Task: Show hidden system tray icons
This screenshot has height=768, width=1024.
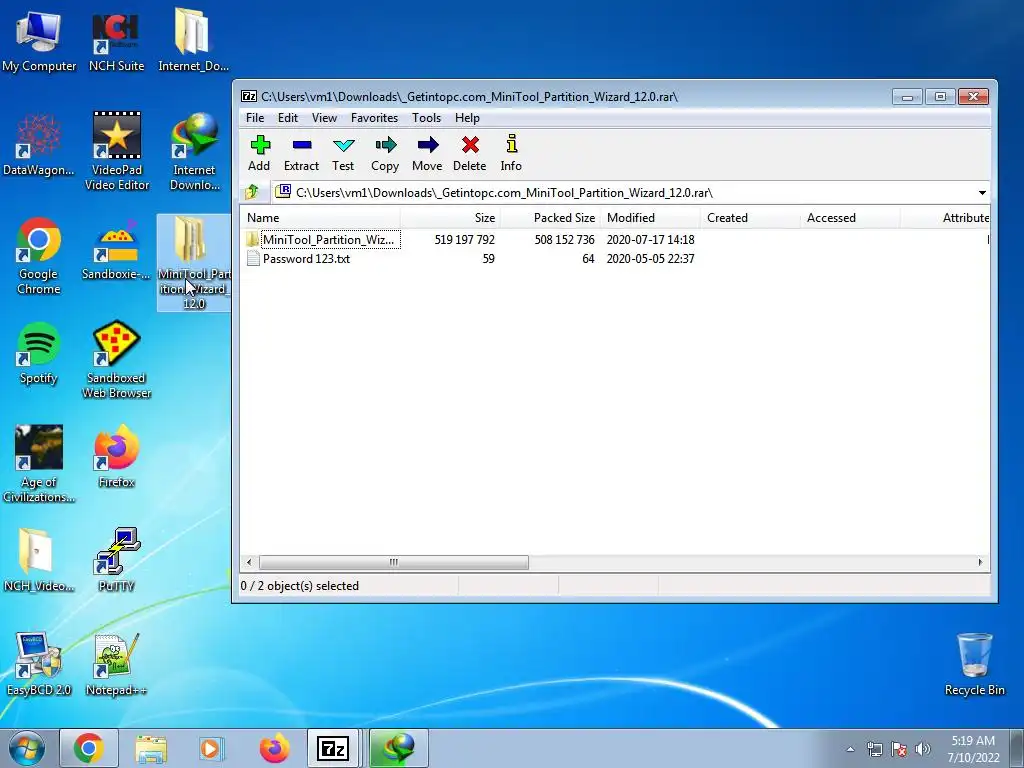Action: point(850,749)
